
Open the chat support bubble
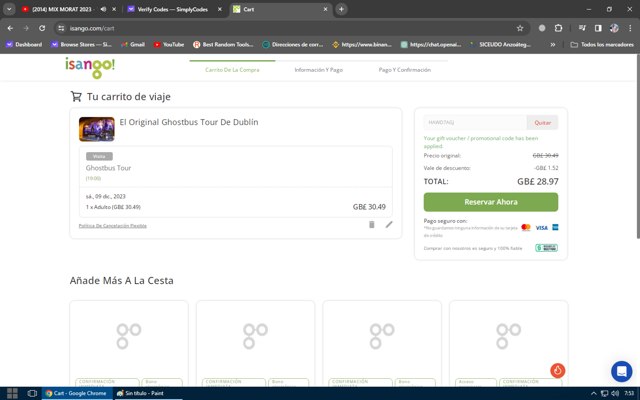pos(622,371)
